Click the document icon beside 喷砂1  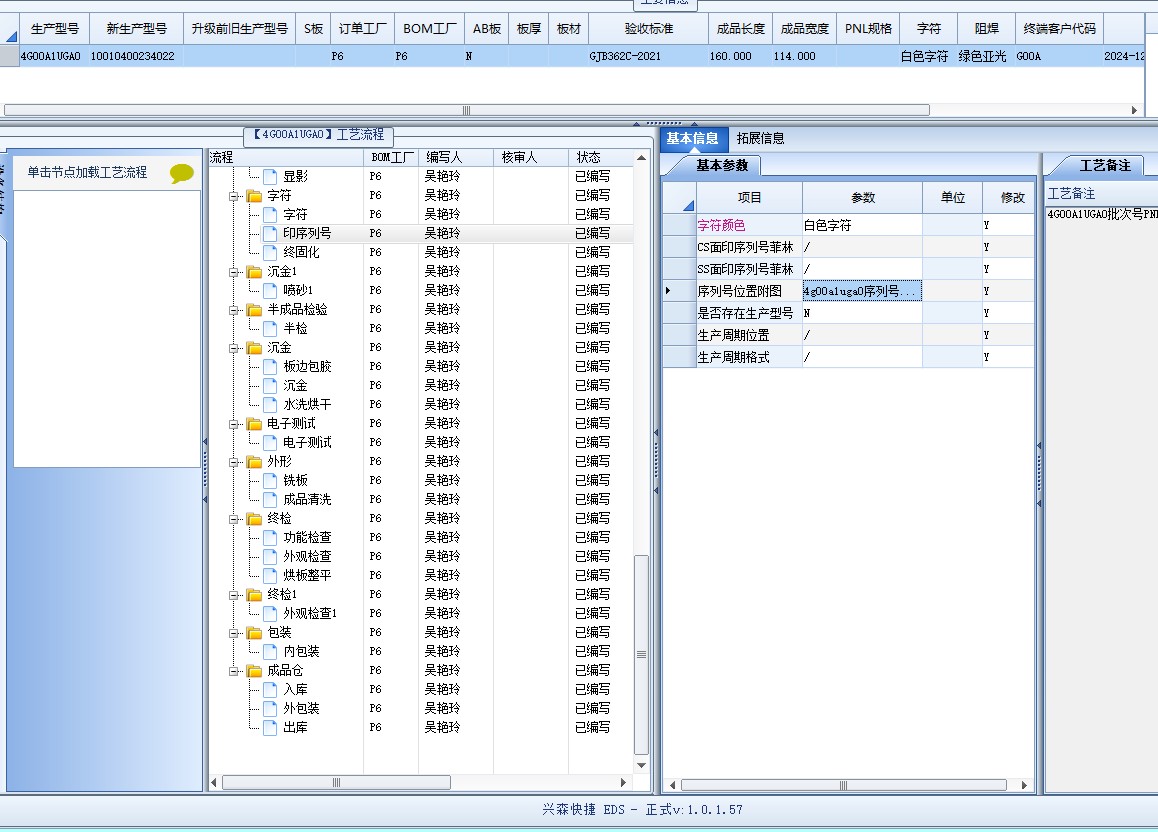(x=270, y=290)
